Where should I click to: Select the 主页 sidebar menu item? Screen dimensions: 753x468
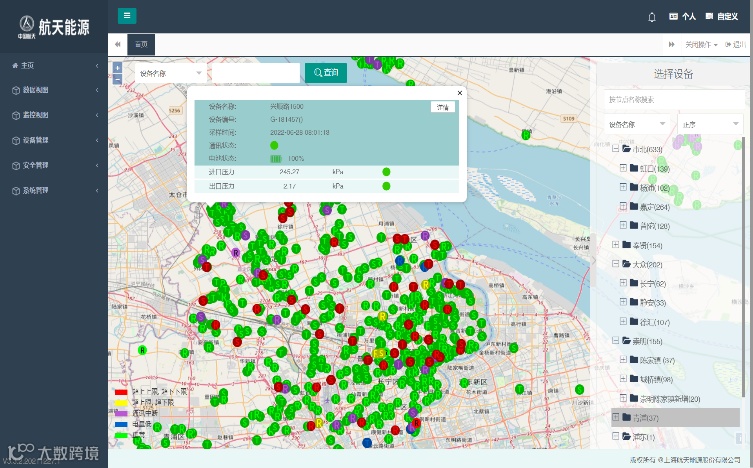click(28, 66)
